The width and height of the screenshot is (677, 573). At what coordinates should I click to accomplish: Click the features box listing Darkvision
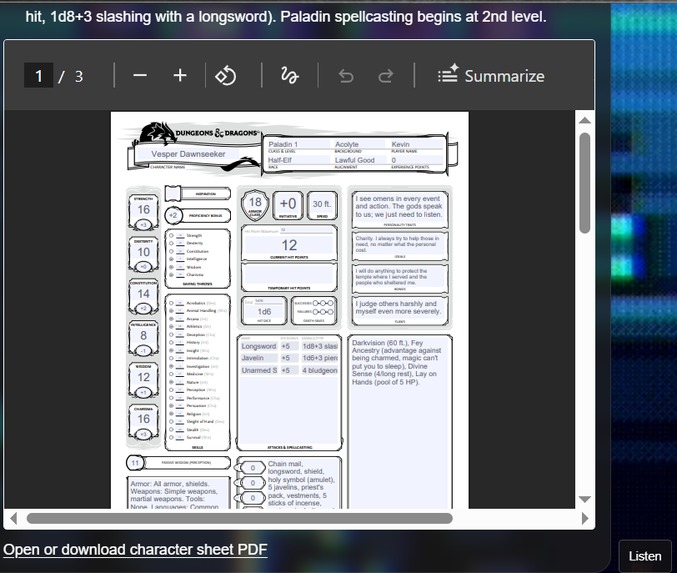click(x=400, y=421)
